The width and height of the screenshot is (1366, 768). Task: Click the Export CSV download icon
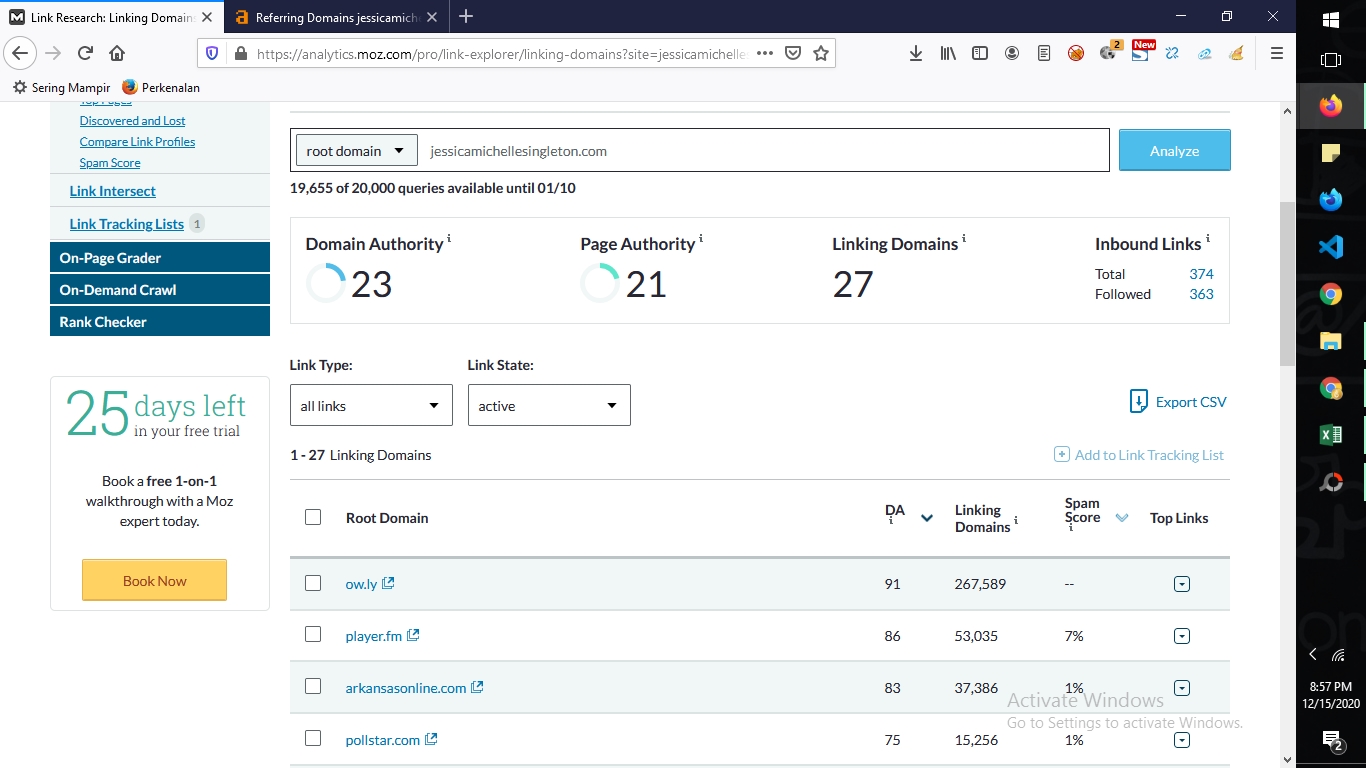[1138, 401]
